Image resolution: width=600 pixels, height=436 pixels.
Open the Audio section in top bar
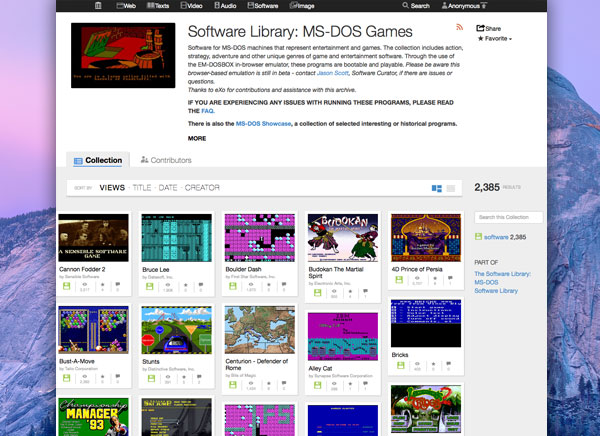point(225,6)
